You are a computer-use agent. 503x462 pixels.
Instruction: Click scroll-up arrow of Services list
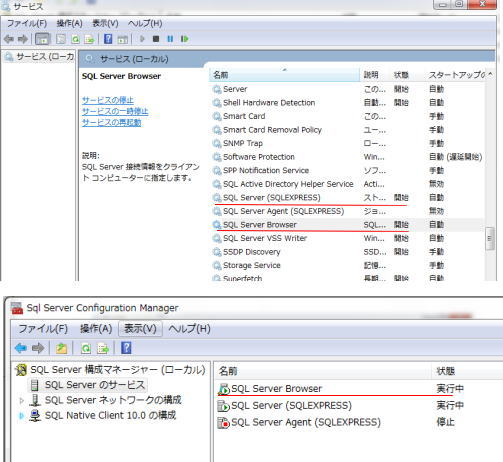tap(490, 74)
